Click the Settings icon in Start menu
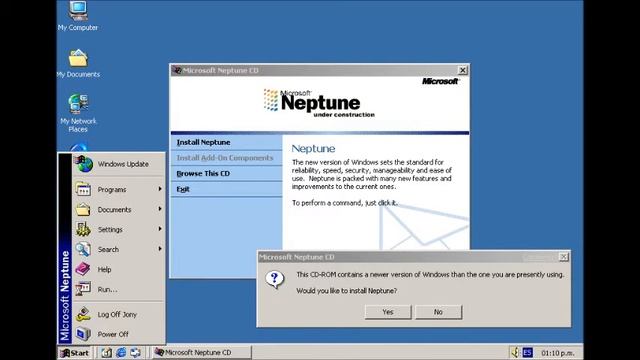This screenshot has width=640, height=360. tap(83, 229)
